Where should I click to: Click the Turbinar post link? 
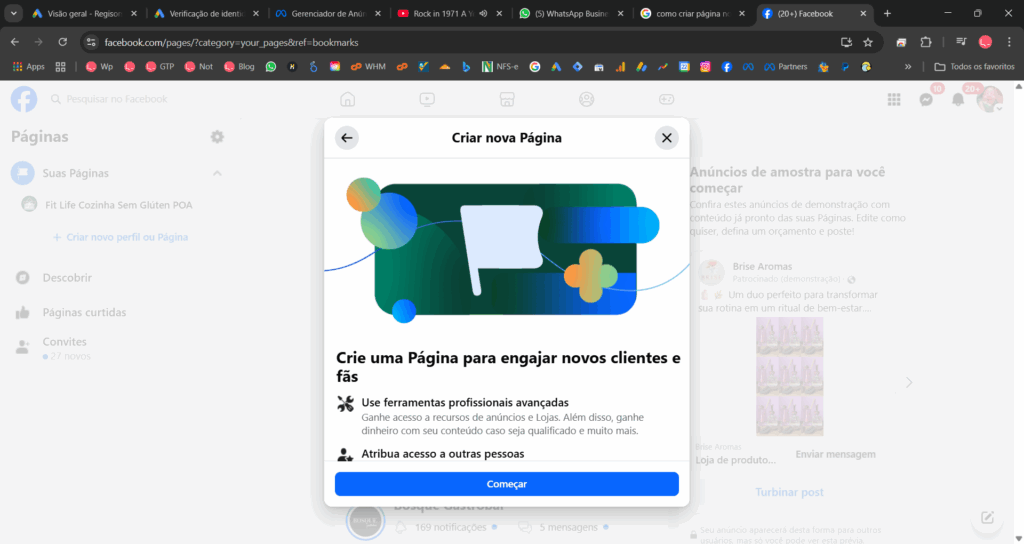789,492
